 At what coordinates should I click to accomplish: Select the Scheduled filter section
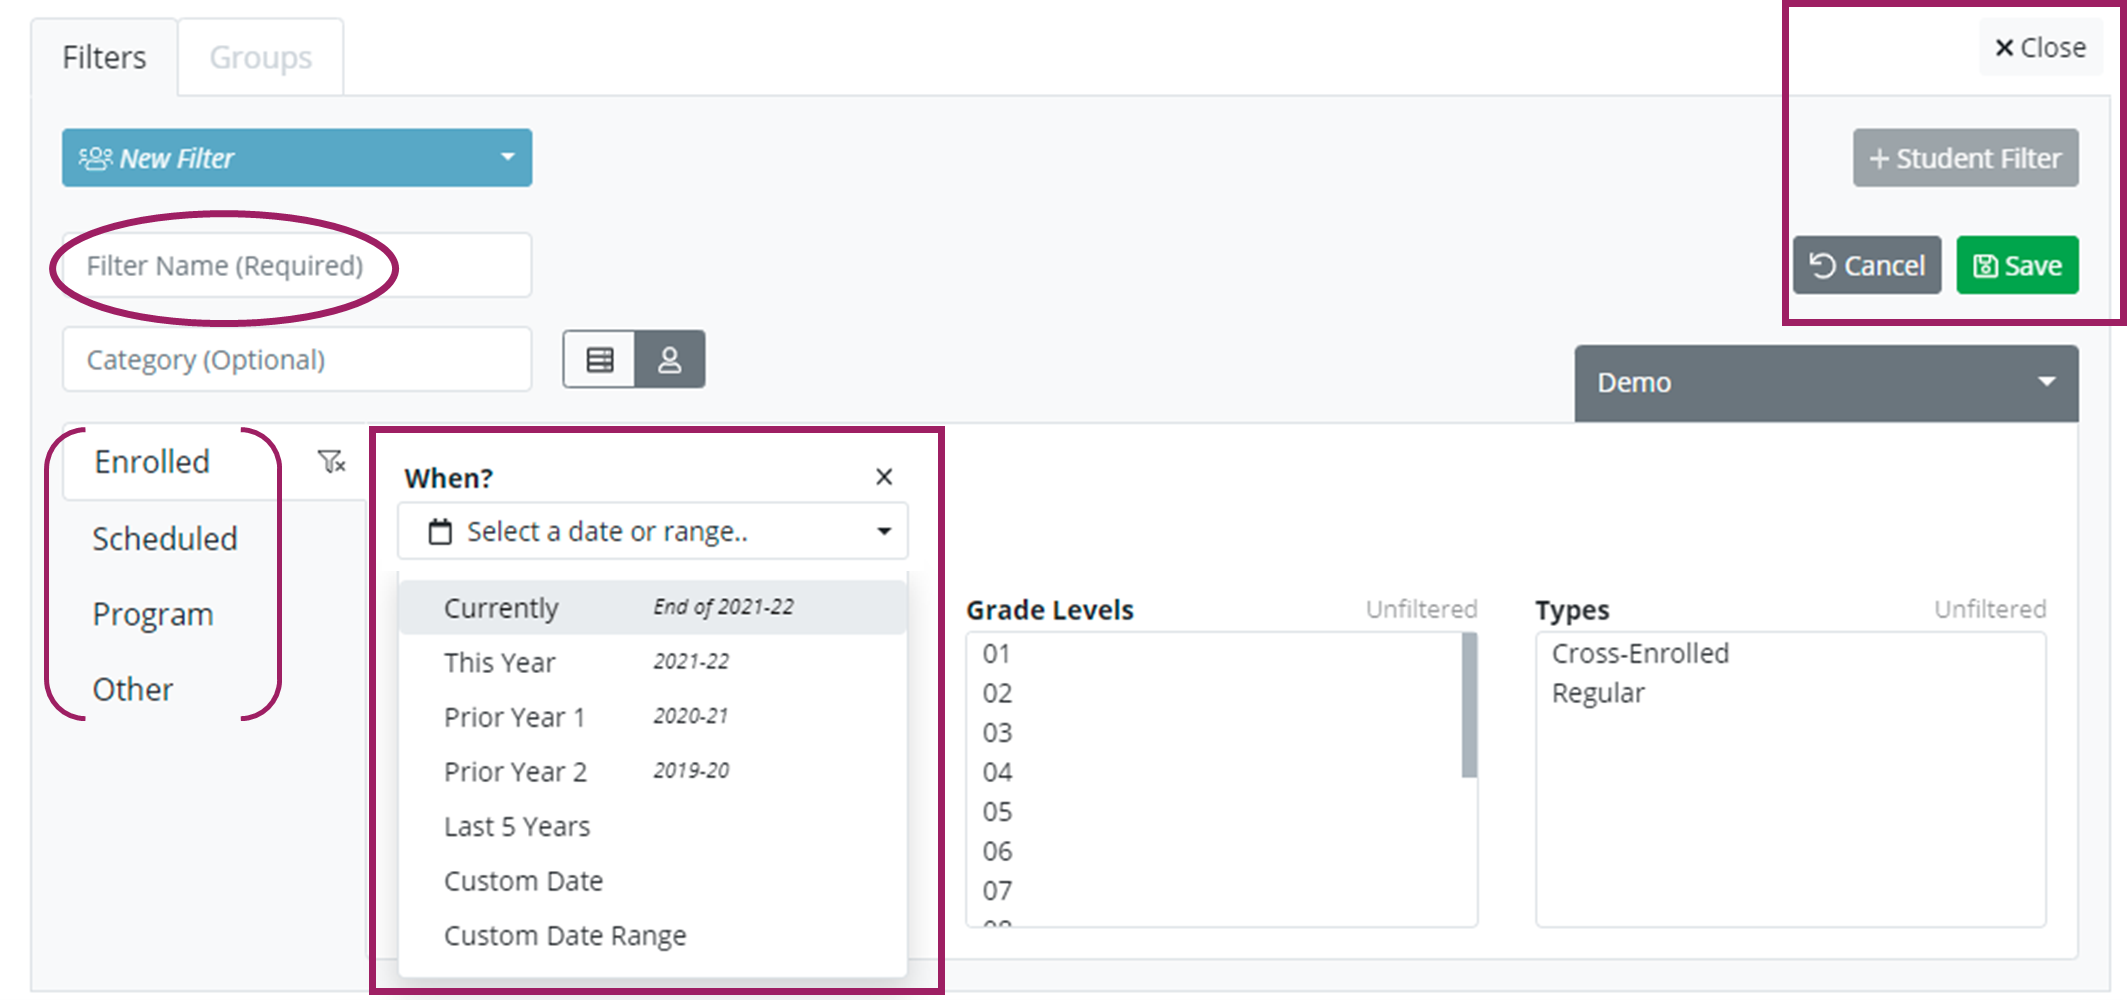pos(165,539)
